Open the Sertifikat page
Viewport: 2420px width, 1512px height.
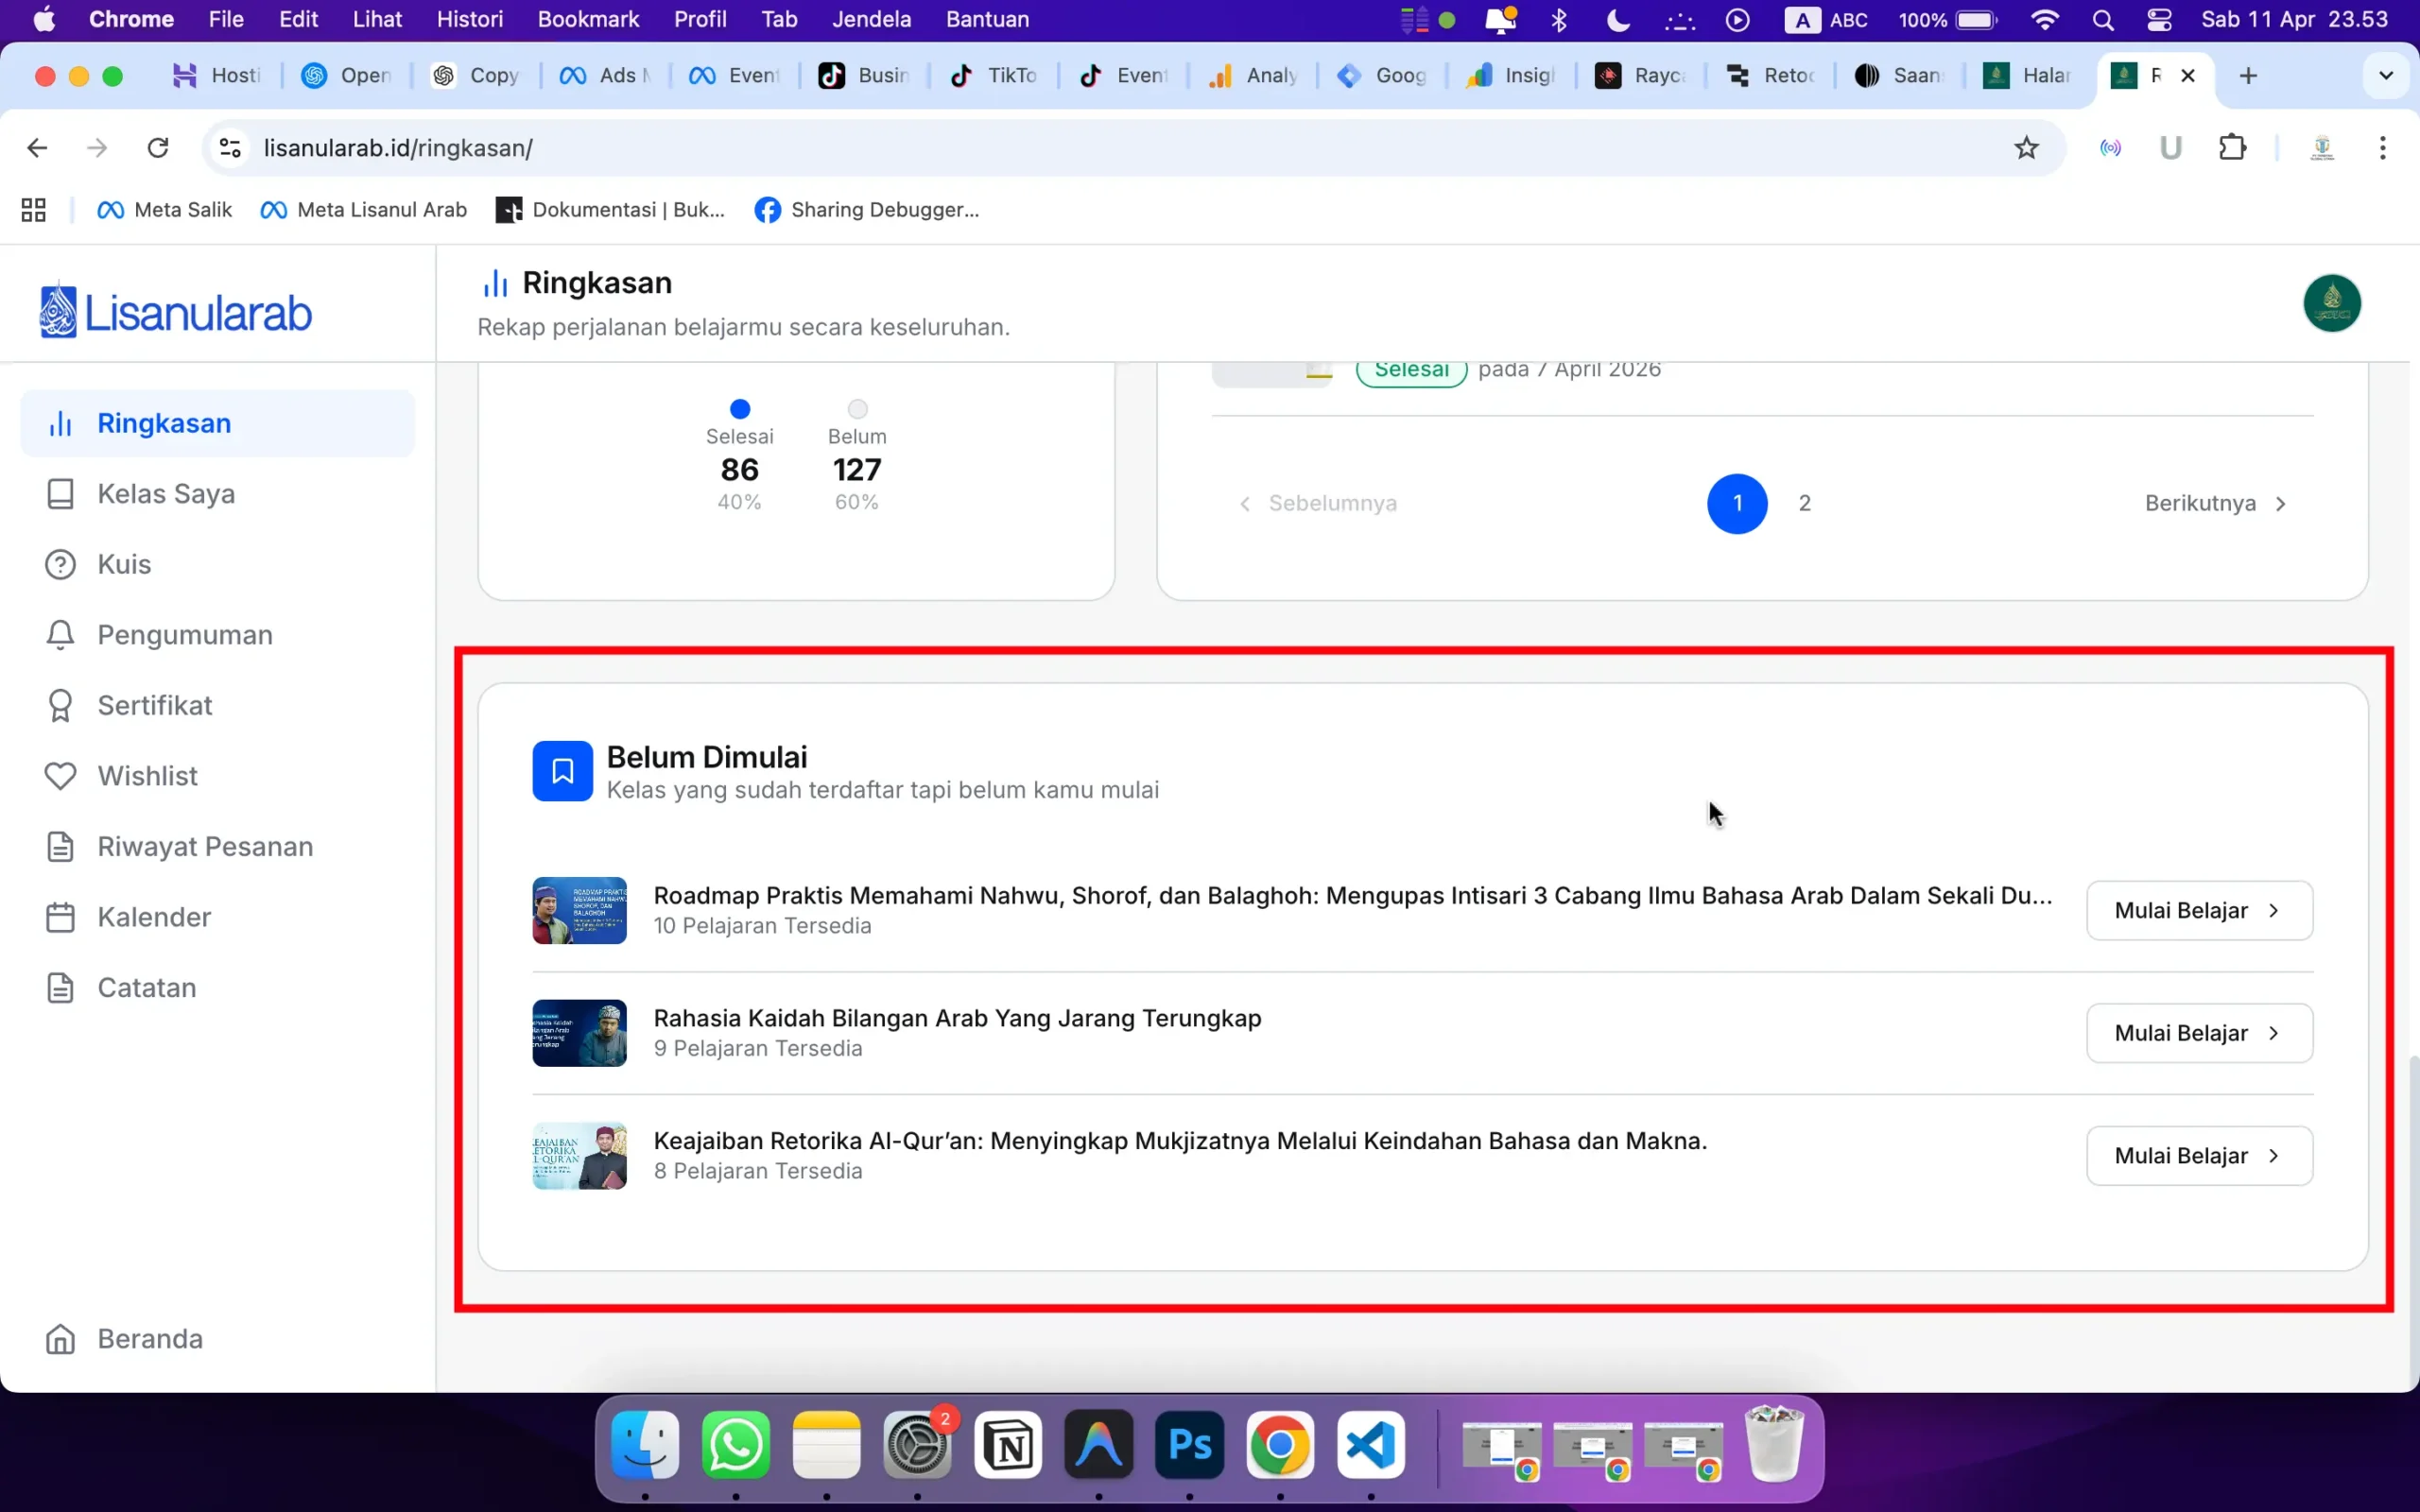point(153,704)
